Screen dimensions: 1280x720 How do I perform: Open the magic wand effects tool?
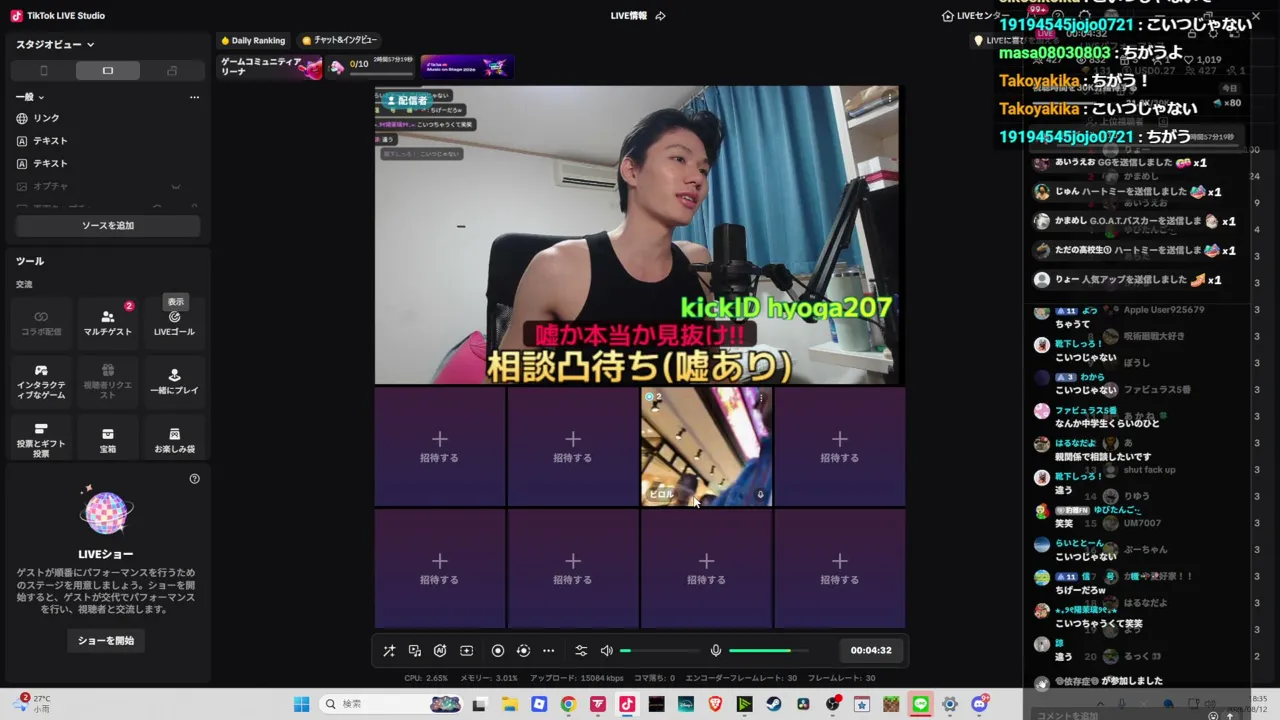pos(389,651)
